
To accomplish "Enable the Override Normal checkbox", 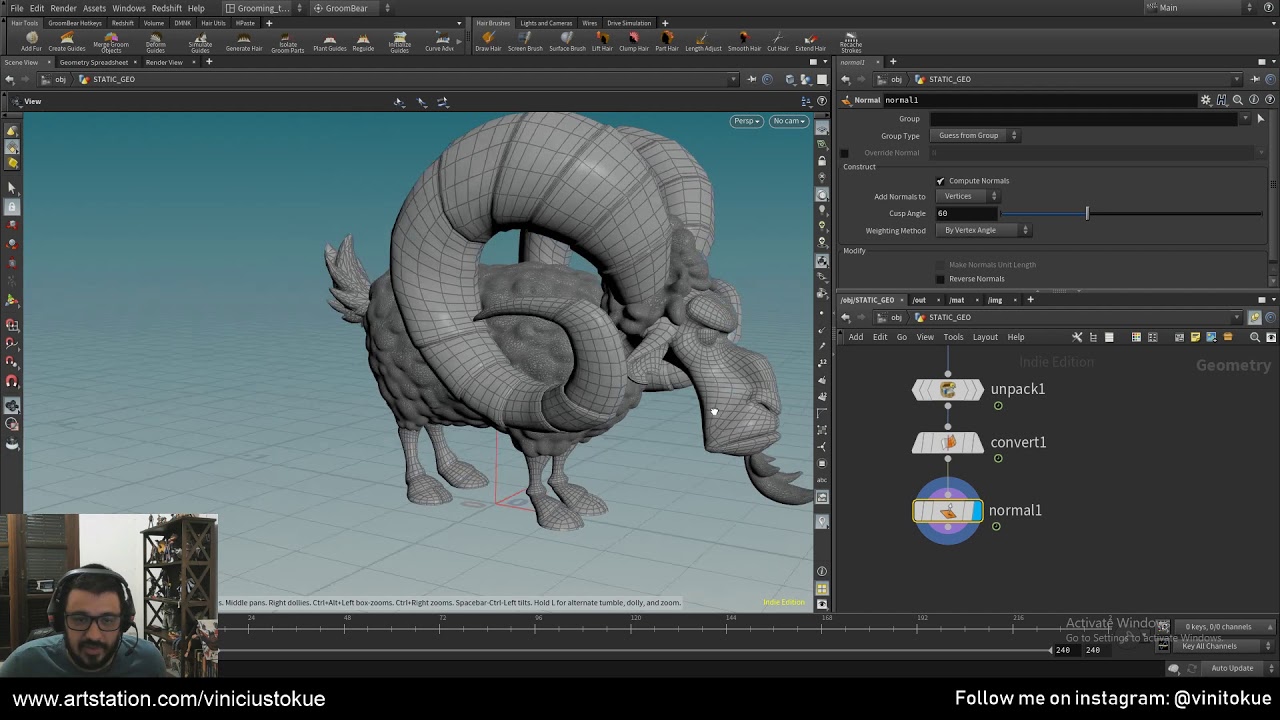I will (844, 153).
